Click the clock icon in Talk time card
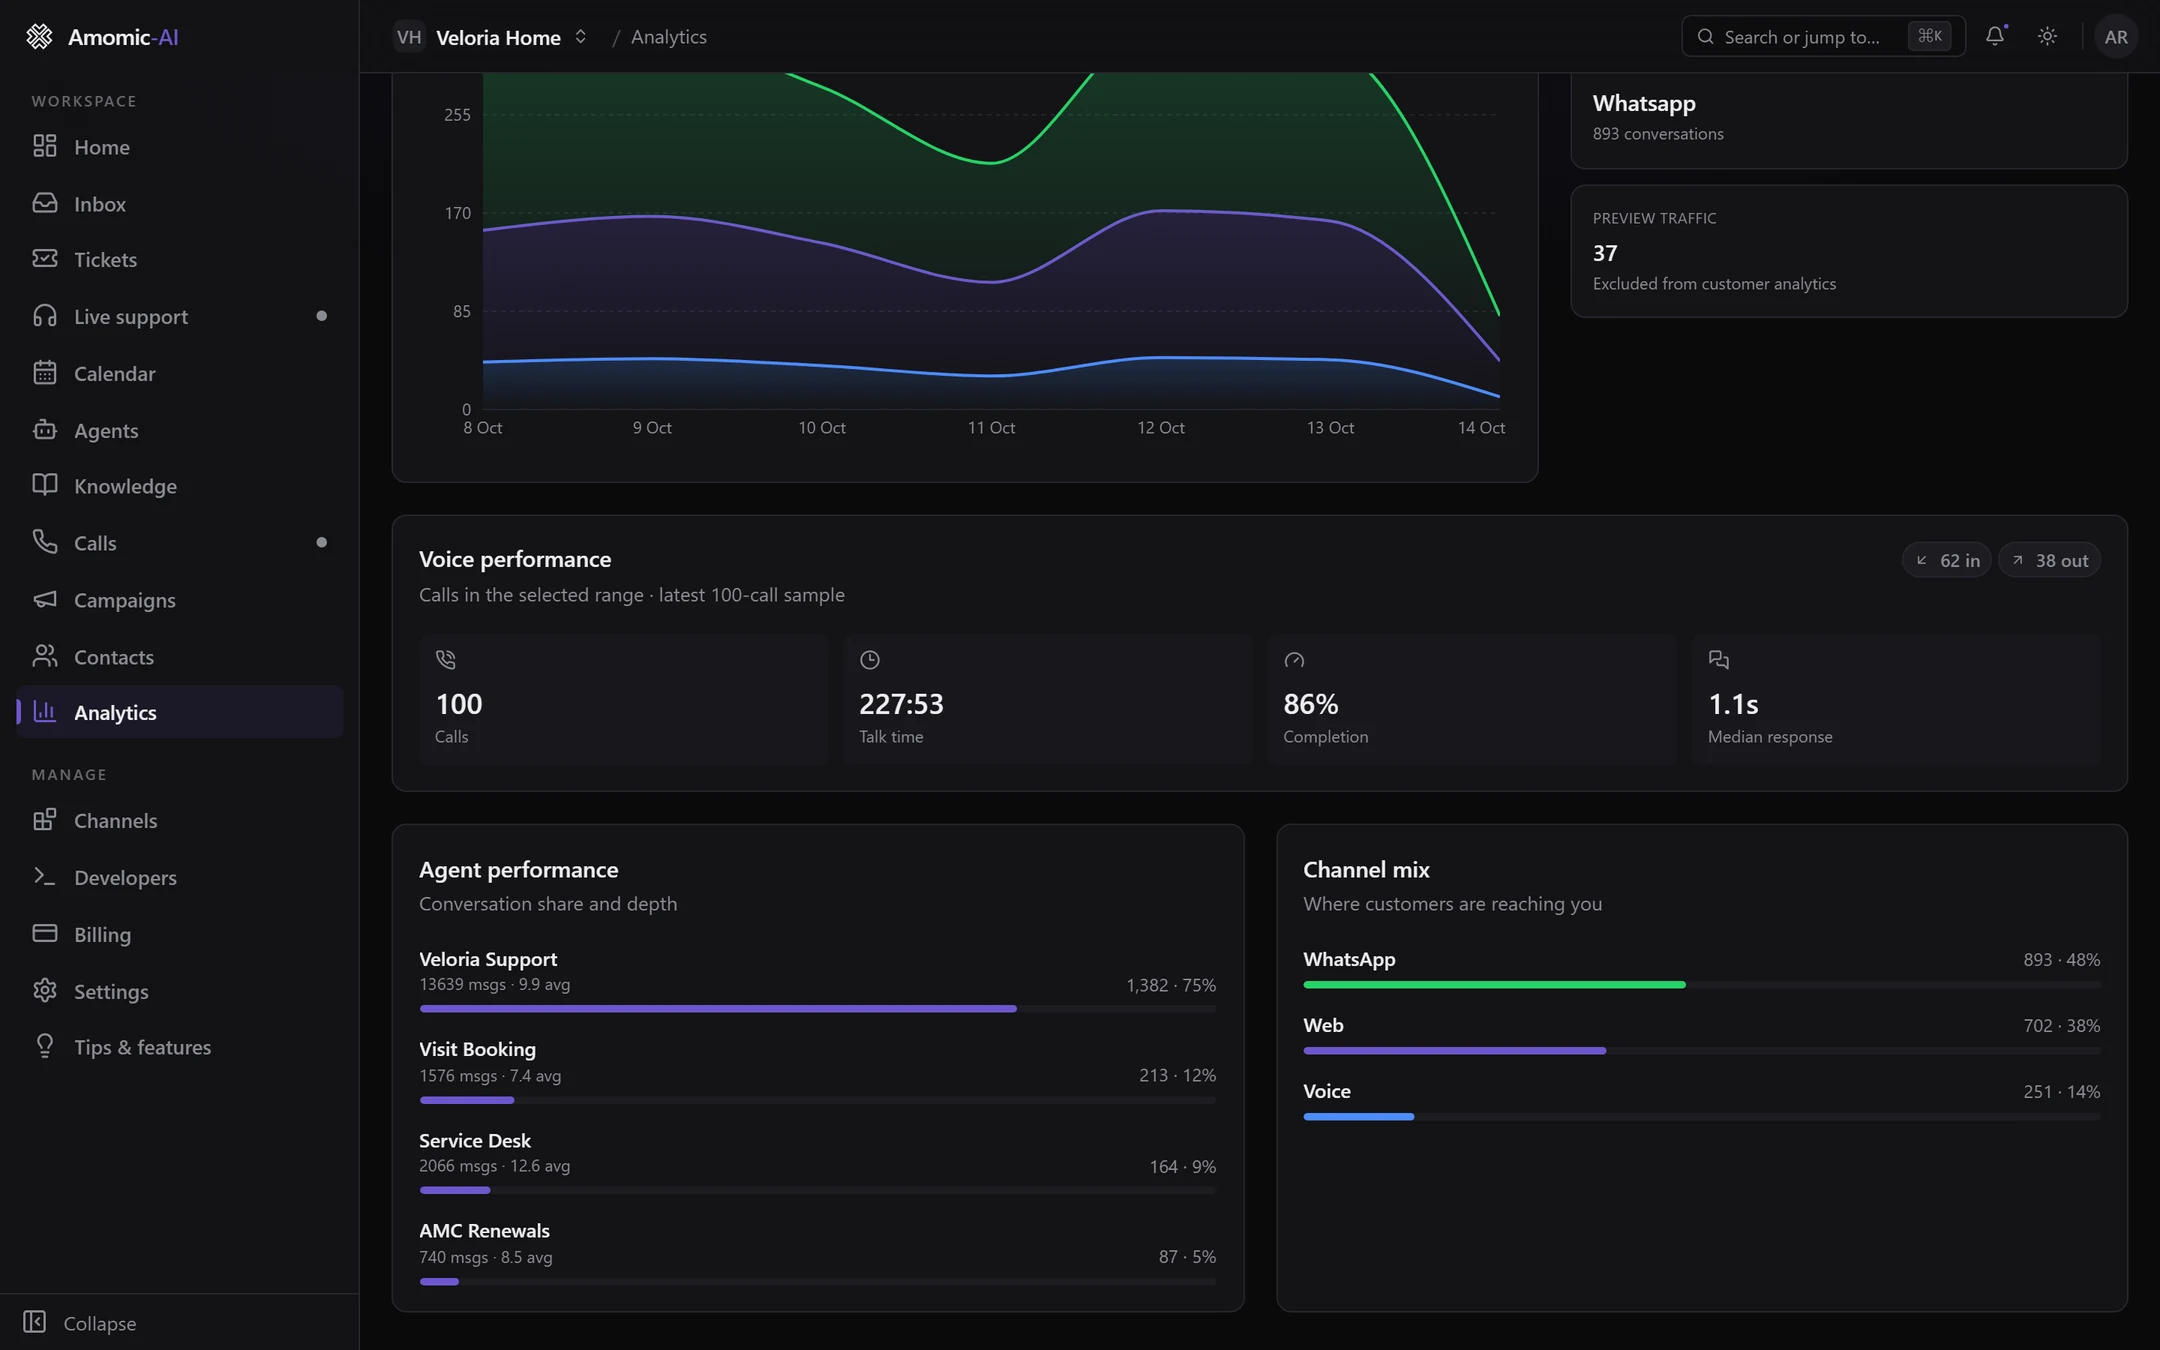The height and width of the screenshot is (1350, 2160). tap(870, 660)
